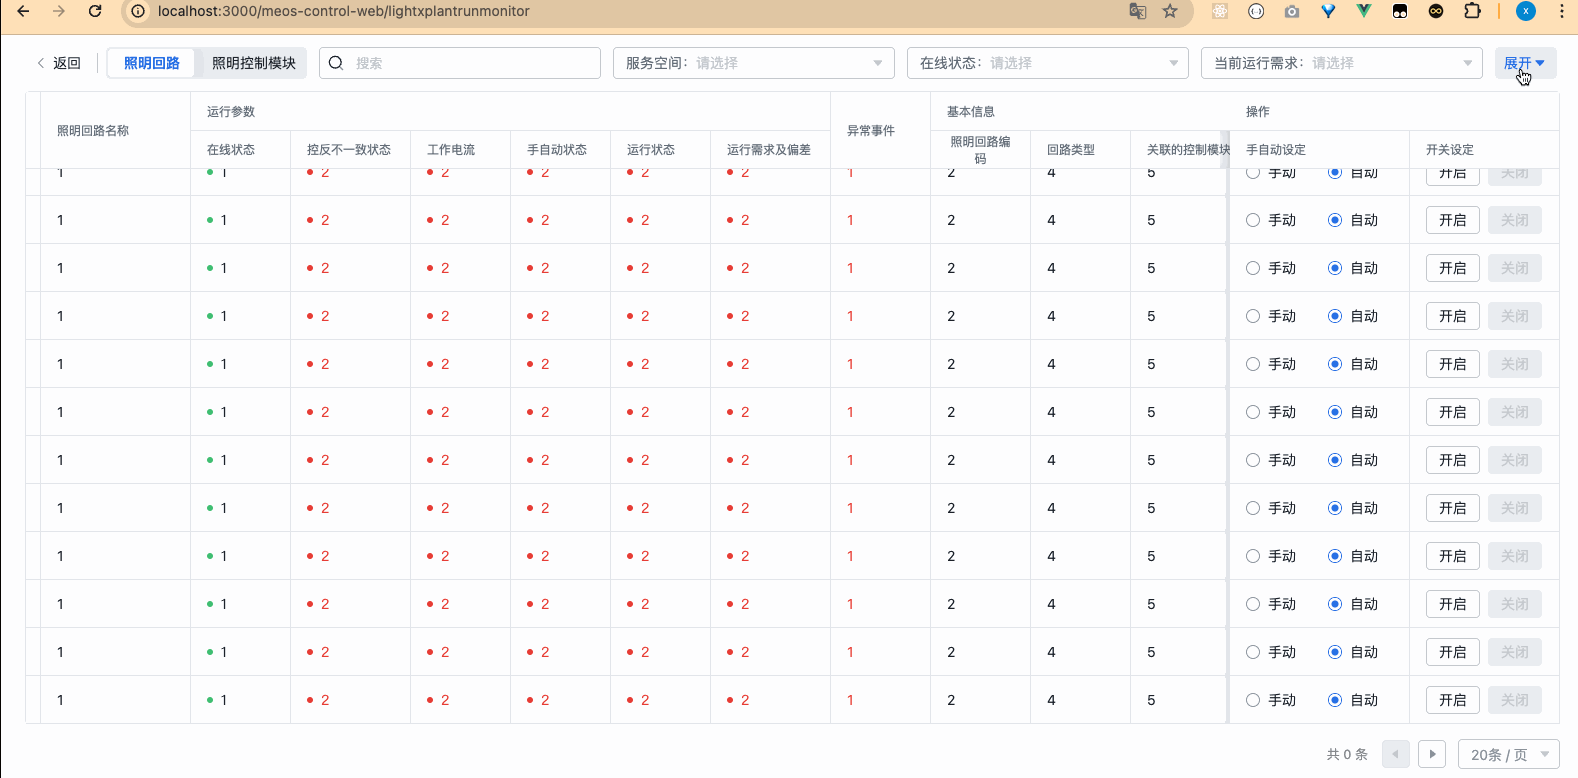
Task: Click 照明回路编码 column header
Action: [980, 150]
